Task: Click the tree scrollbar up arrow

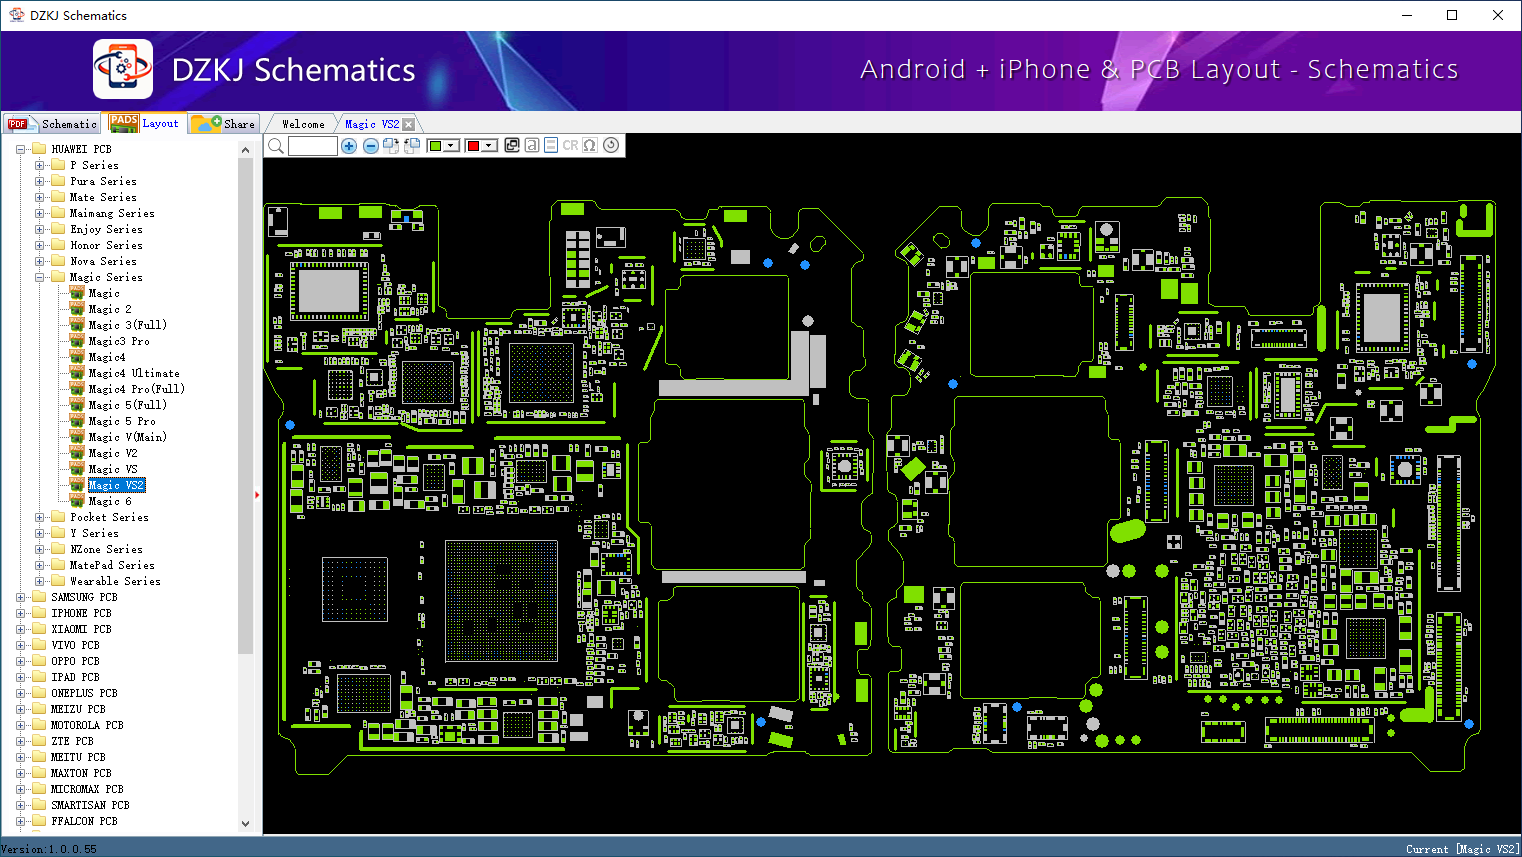Action: [246, 150]
